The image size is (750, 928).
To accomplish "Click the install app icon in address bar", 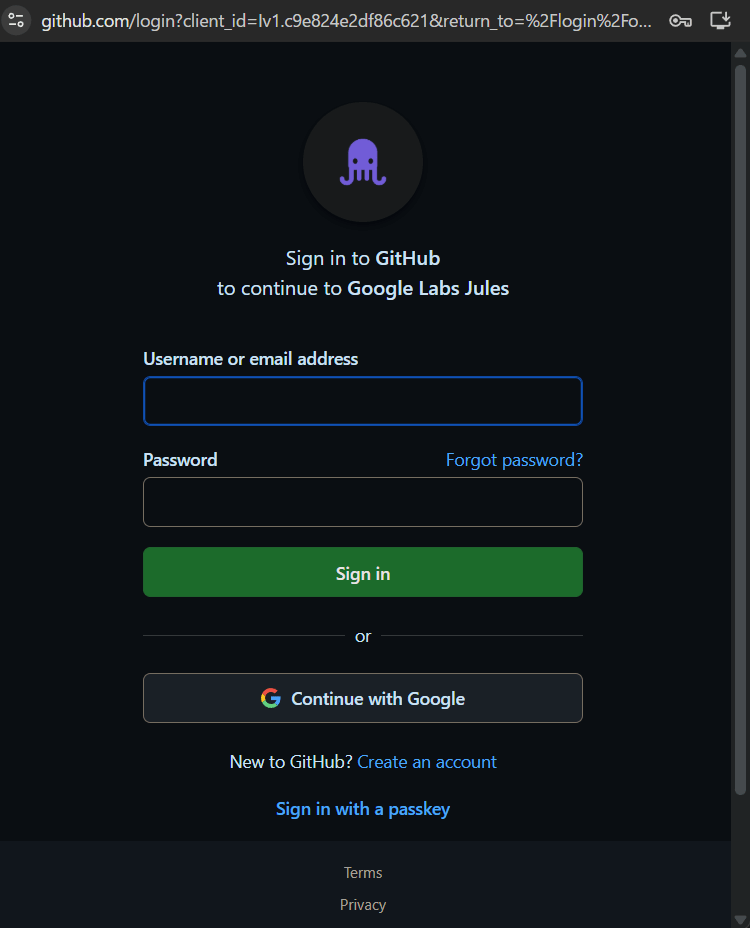I will [x=719, y=20].
